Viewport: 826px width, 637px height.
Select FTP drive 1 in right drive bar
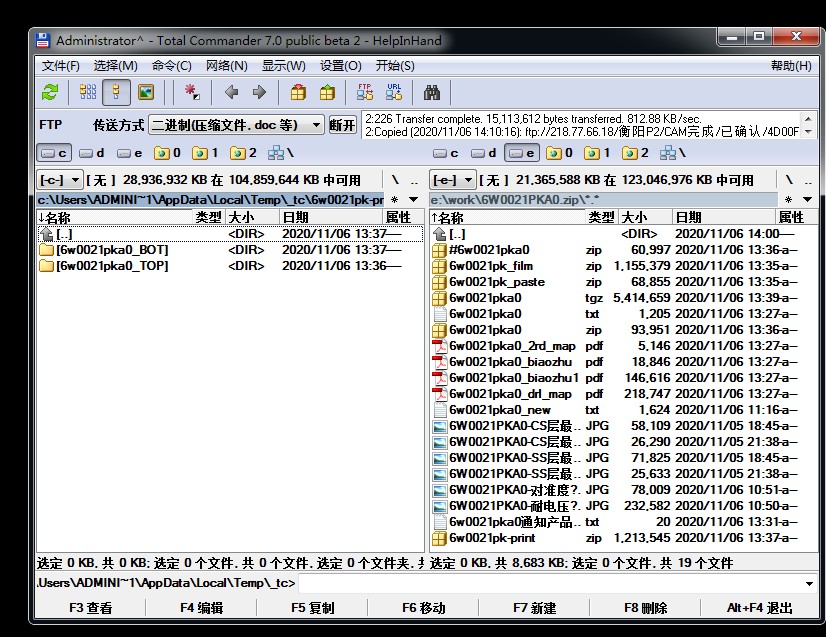pyautogui.click(x=597, y=153)
